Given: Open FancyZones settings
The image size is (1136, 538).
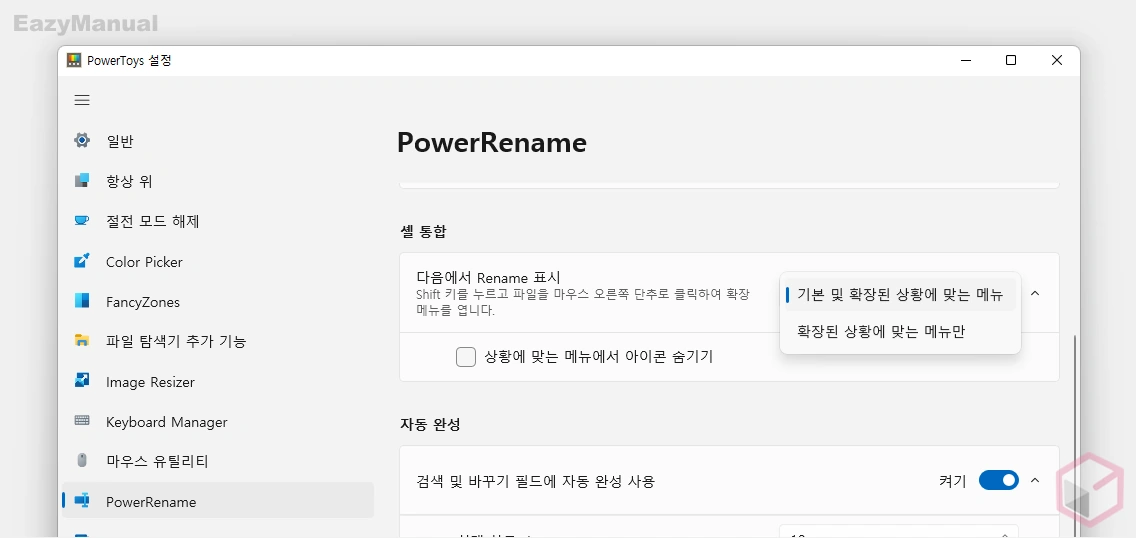Looking at the screenshot, I should [x=218, y=301].
